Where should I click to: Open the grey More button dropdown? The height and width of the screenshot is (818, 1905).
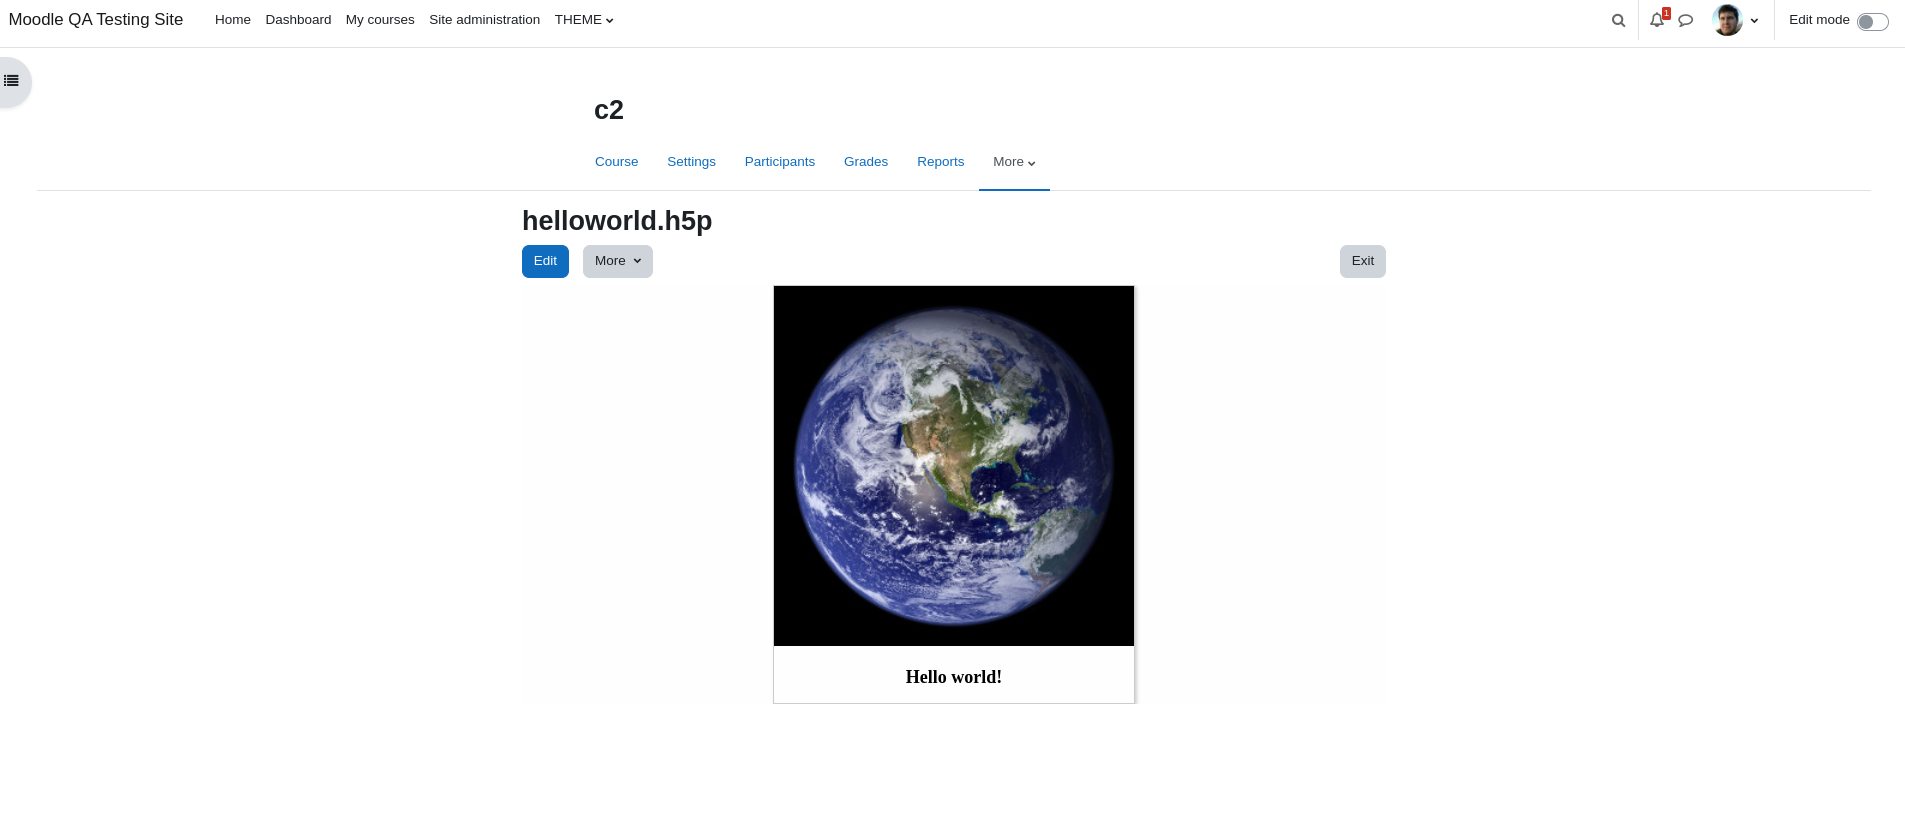tap(618, 261)
